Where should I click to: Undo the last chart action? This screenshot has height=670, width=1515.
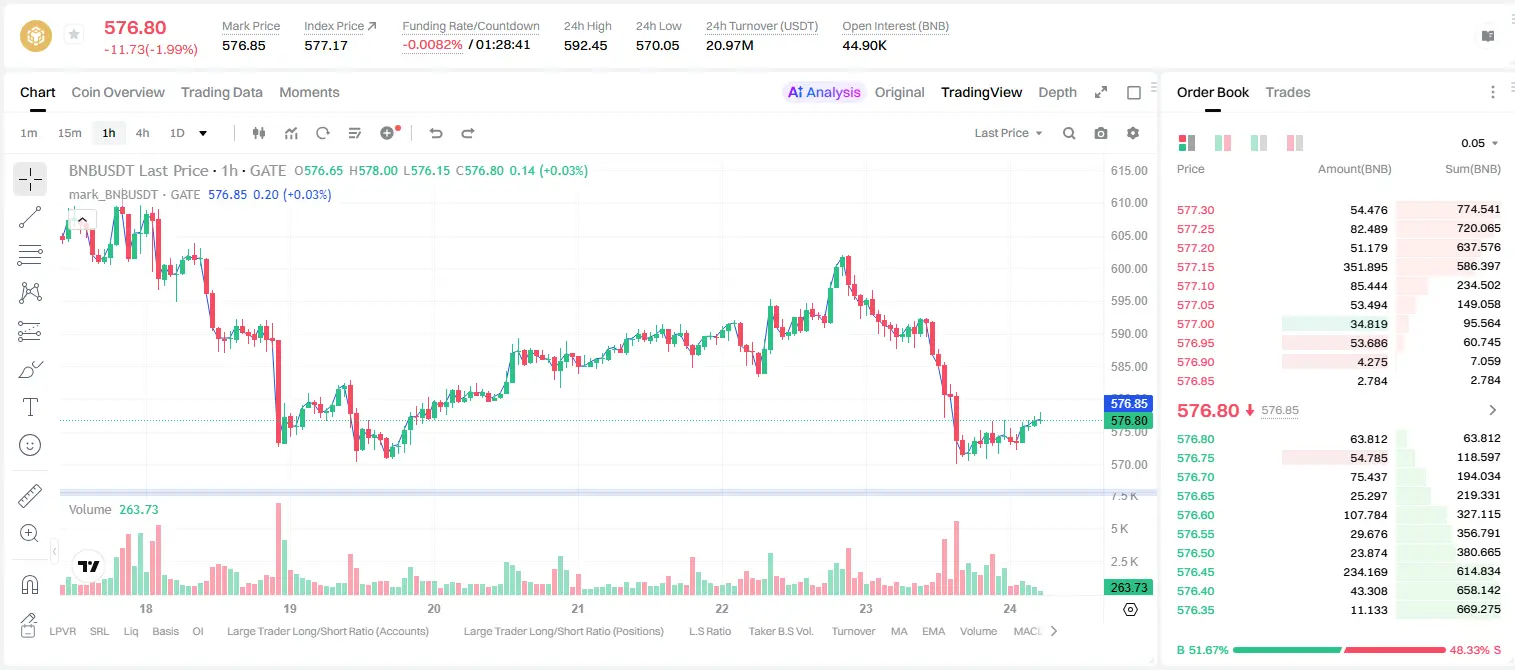436,133
